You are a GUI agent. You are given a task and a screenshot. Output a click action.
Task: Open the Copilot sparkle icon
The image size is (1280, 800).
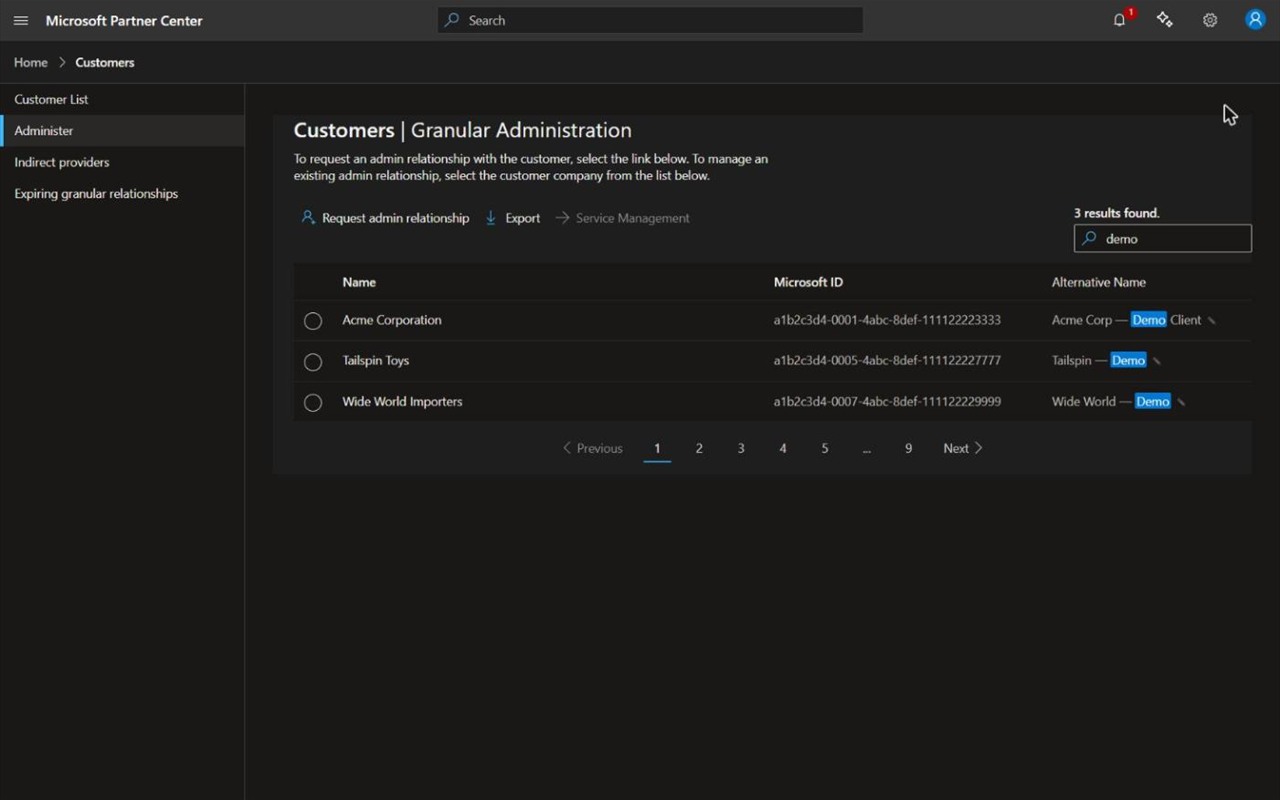(x=1165, y=20)
